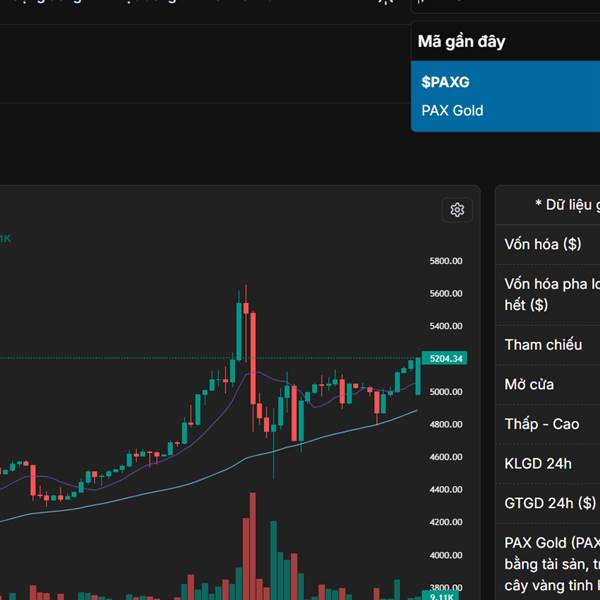Click the 5000.00 price axis label
Screen dimensions: 600x600
[445, 392]
